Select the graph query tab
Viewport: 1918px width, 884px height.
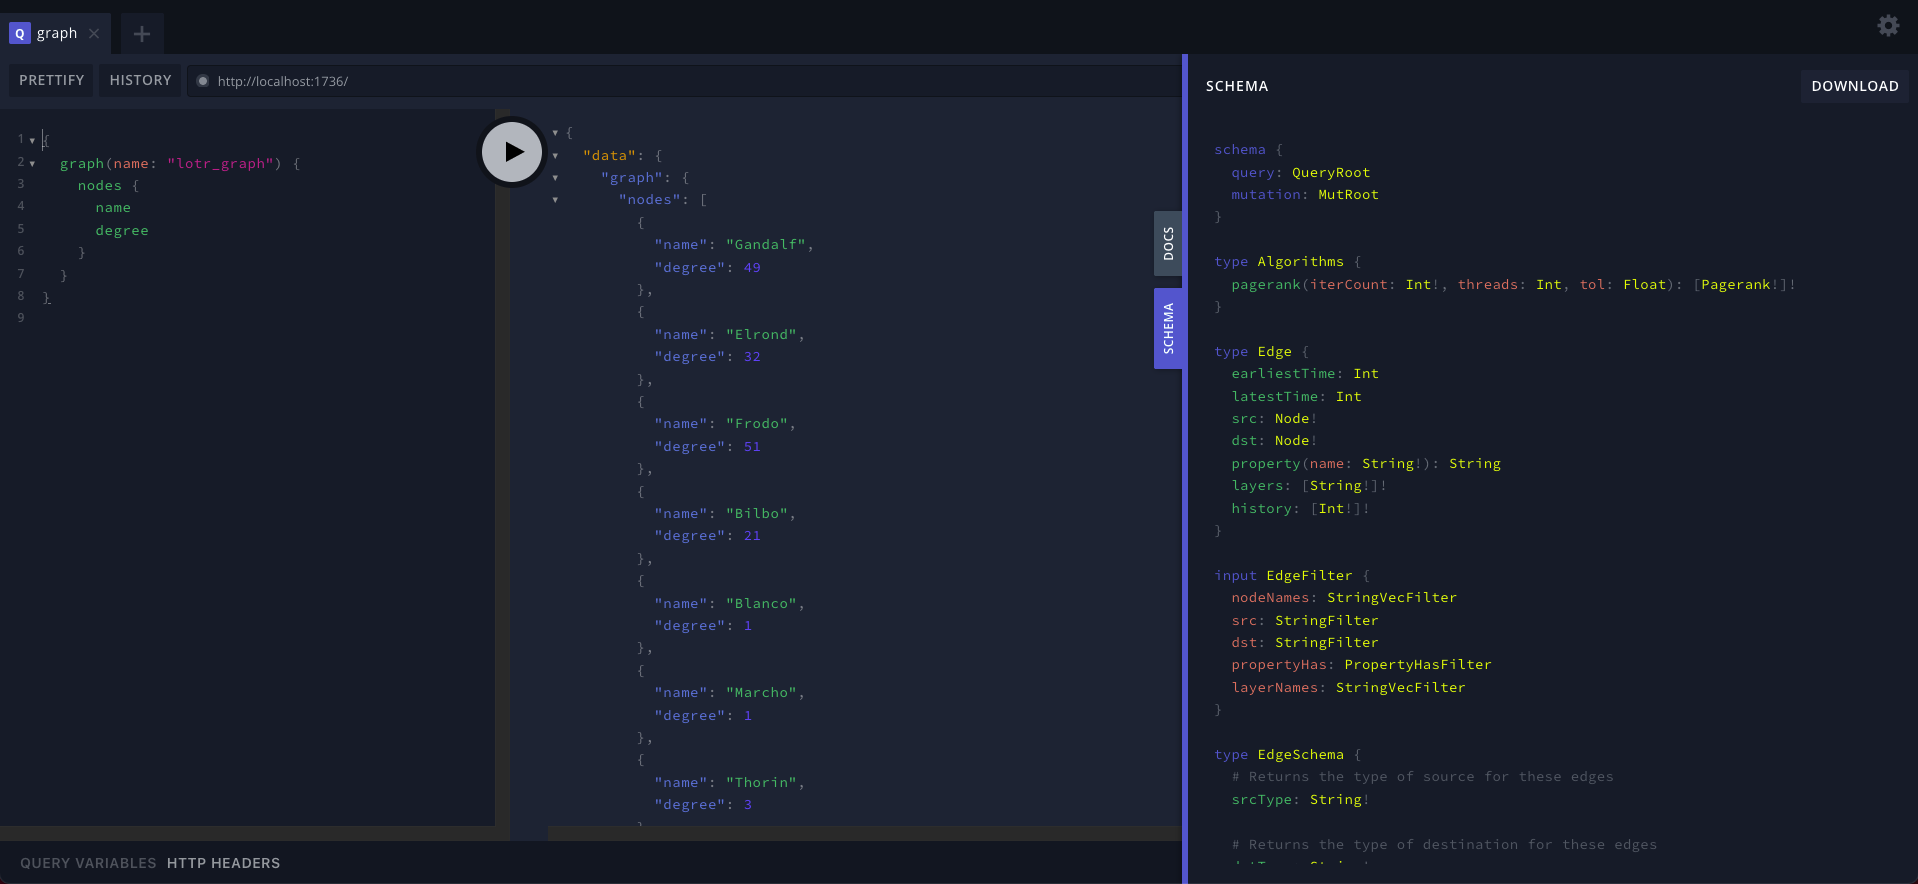(57, 33)
